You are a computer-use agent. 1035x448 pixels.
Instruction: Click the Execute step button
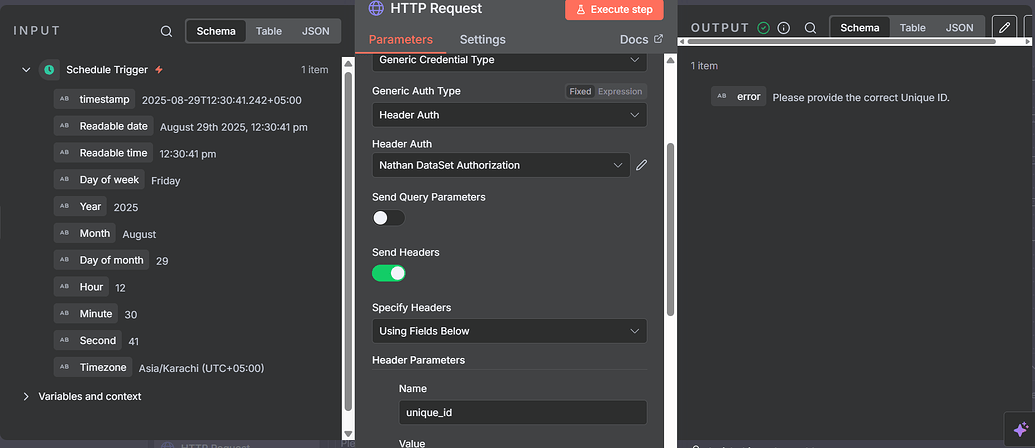(614, 10)
